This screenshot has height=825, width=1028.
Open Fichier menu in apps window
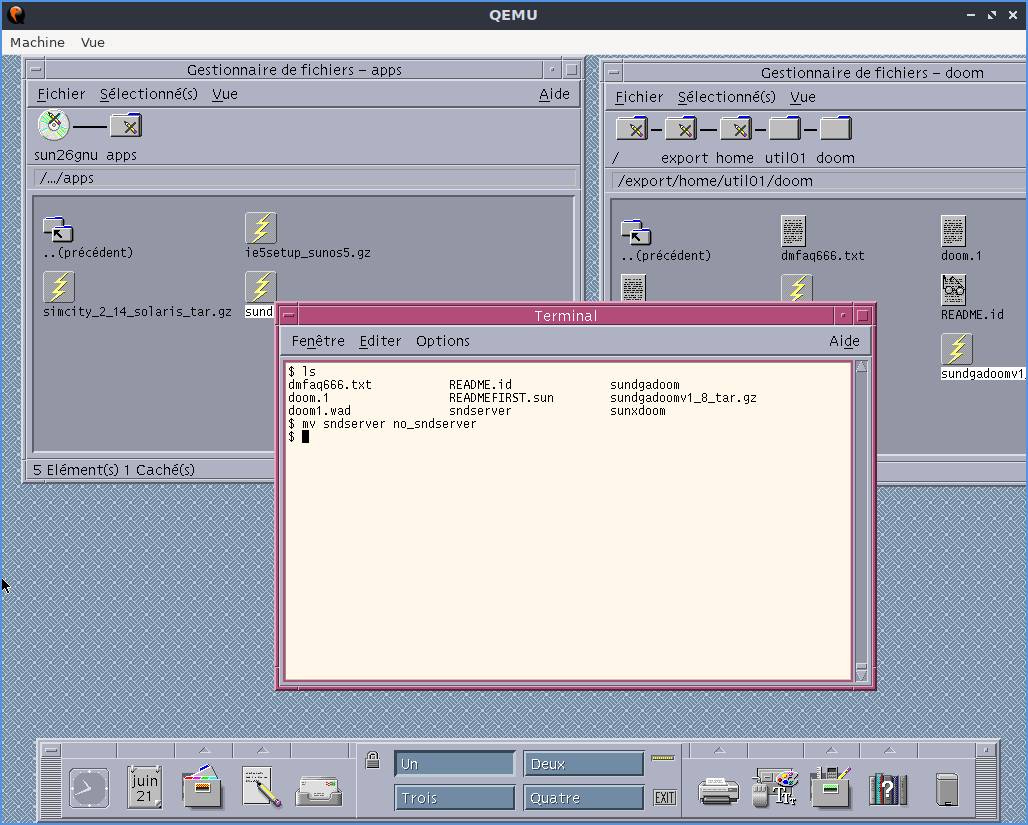pyautogui.click(x=61, y=94)
